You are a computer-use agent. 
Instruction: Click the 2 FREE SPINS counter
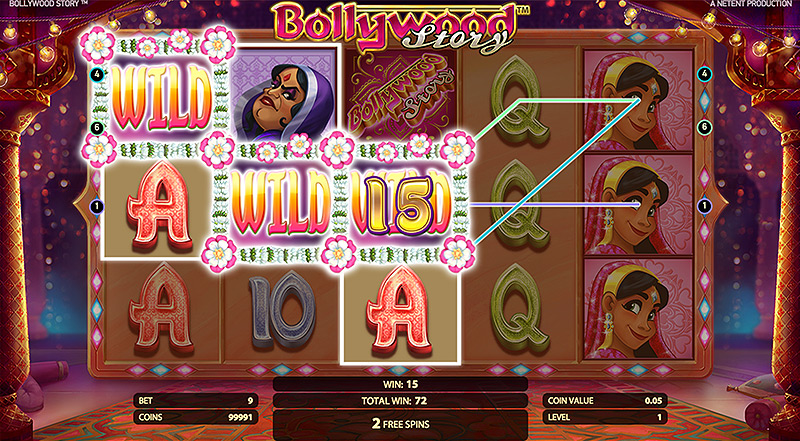400,424
